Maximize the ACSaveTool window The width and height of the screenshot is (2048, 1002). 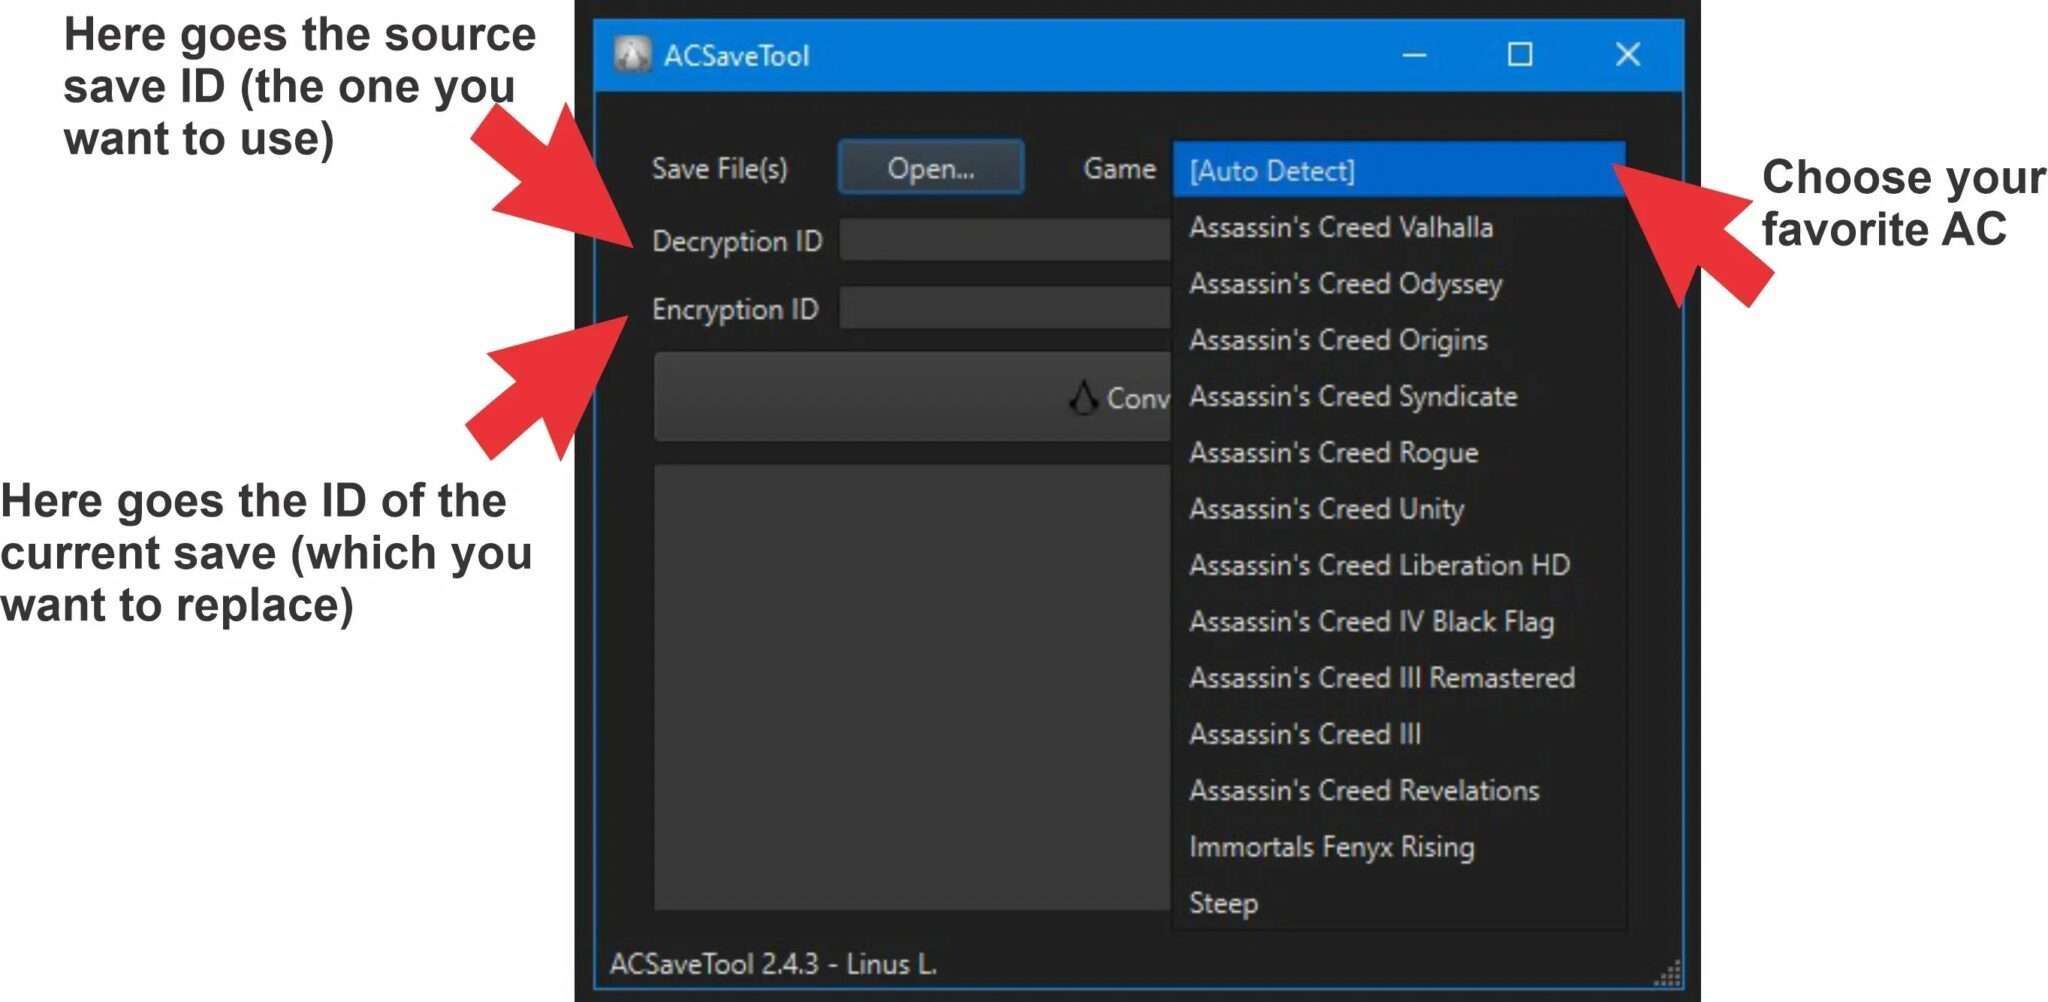click(x=1520, y=55)
